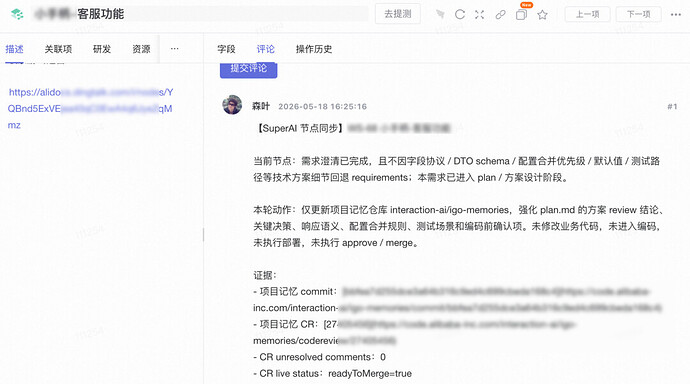Go to next item with 下一项
The width and height of the screenshot is (690, 384).
pyautogui.click(x=639, y=14)
